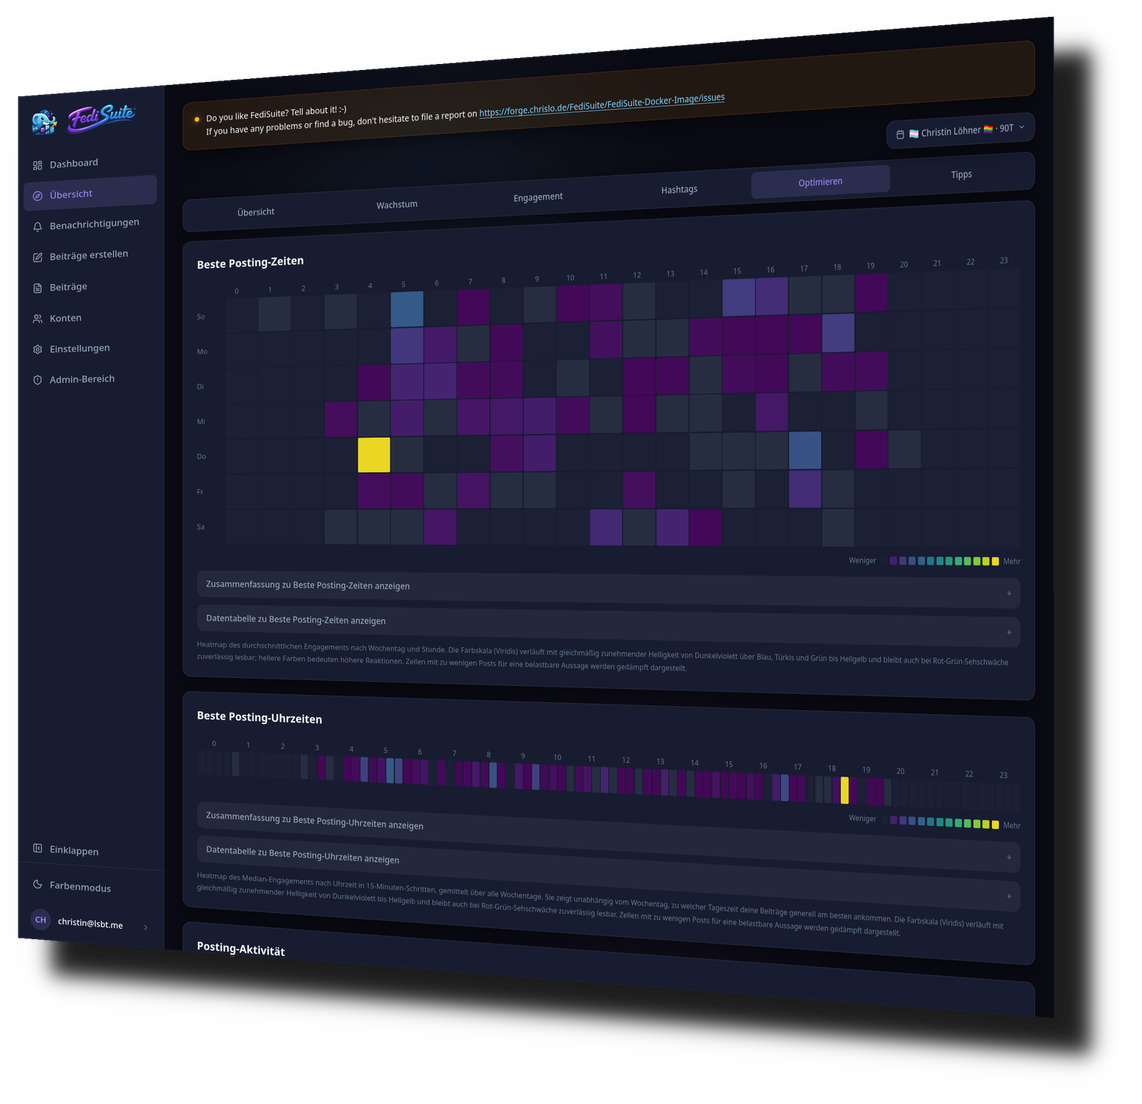Click 'Mehr' label in heatmap legend
The width and height of the screenshot is (1142, 1104).
tap(1012, 561)
